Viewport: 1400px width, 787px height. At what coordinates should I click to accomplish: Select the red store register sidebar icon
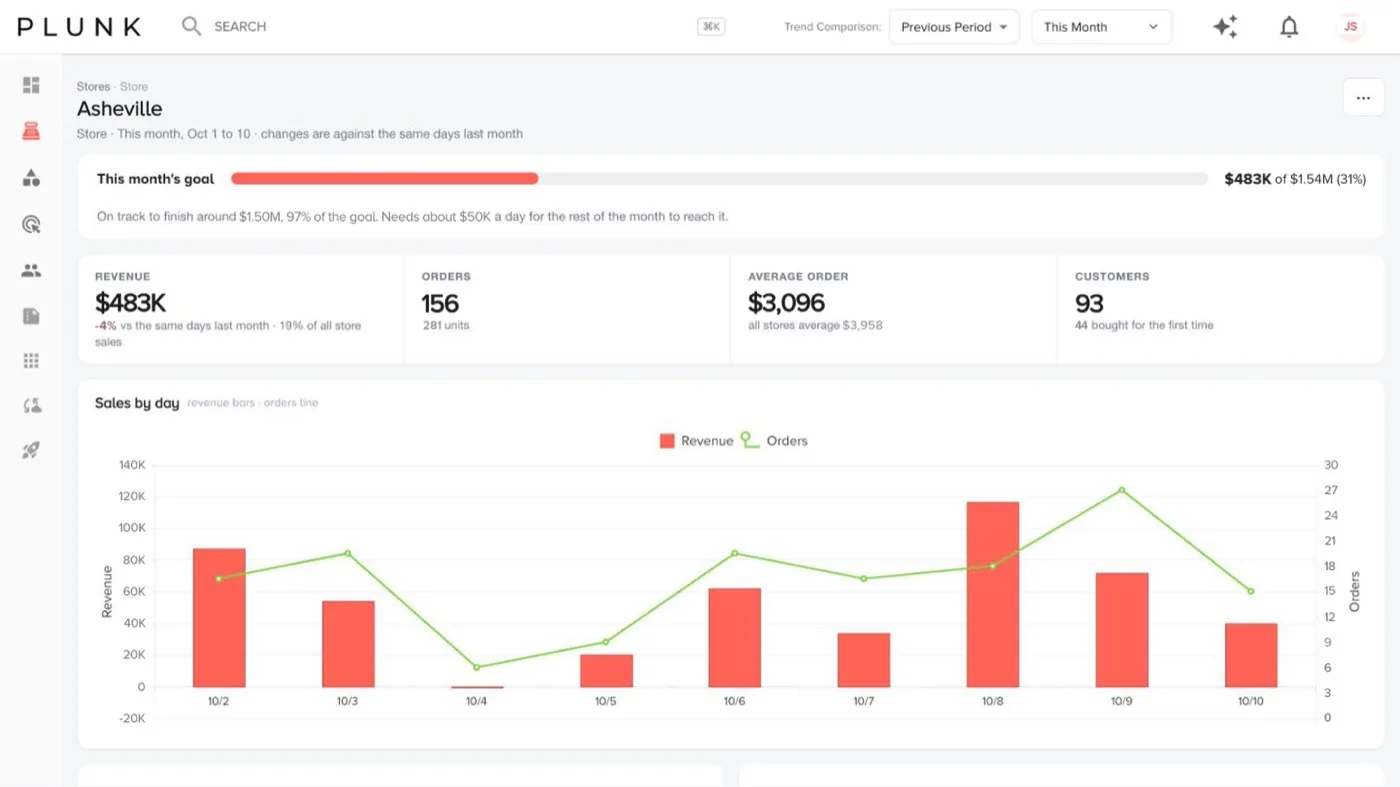(x=31, y=131)
